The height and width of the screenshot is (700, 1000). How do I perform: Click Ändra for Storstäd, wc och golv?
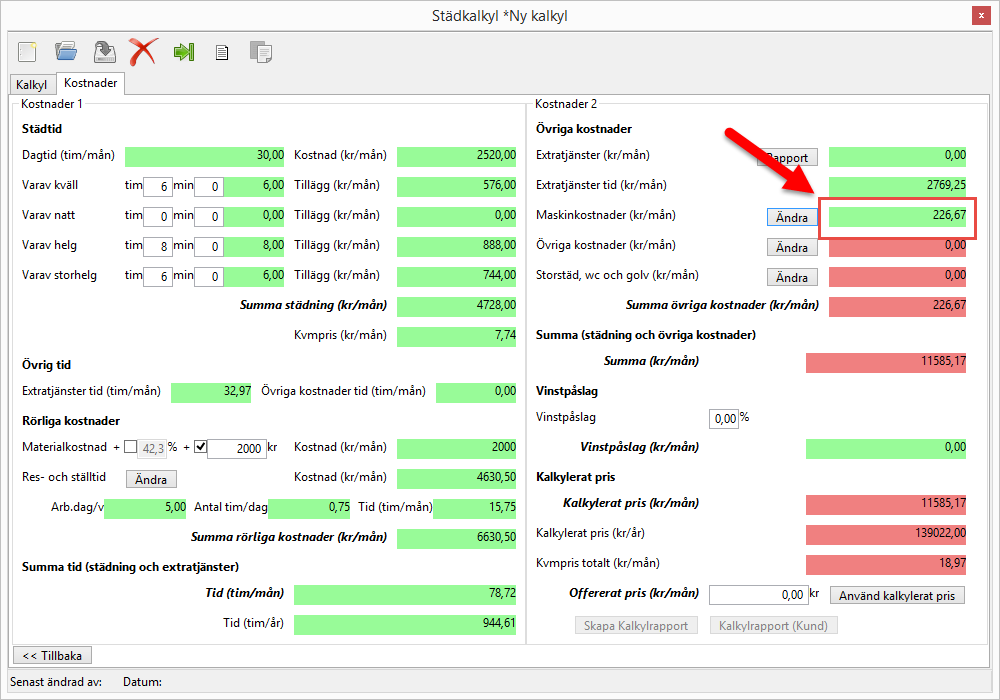click(791, 277)
